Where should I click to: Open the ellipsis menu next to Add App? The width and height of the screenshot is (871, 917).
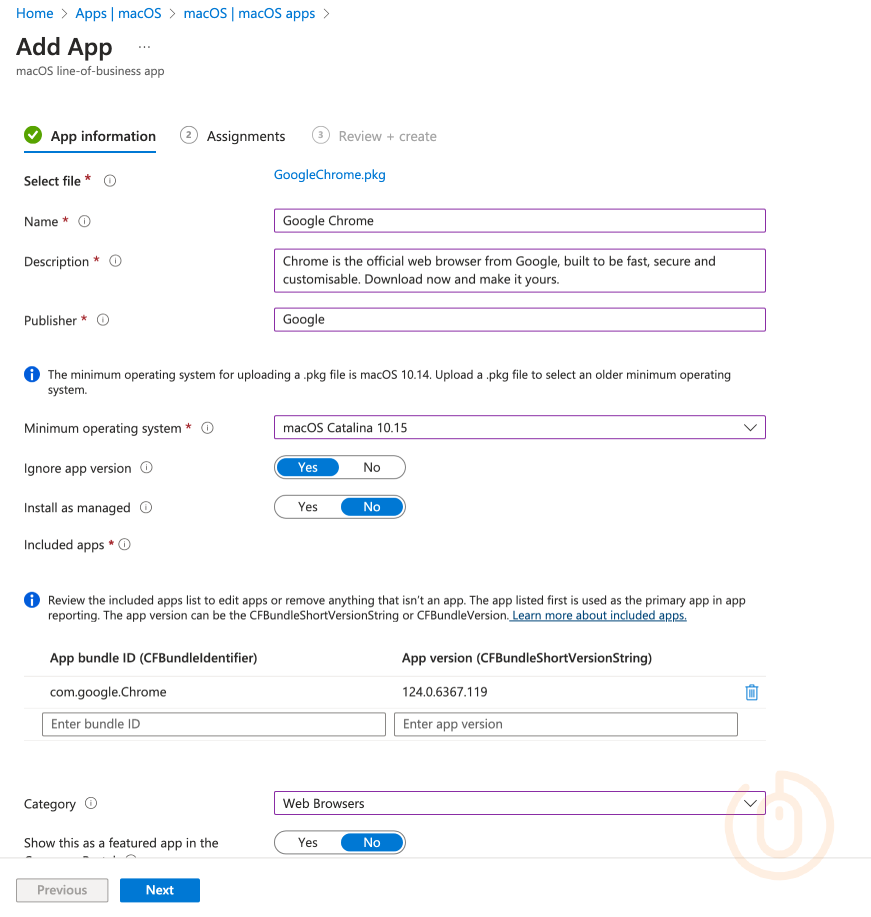click(143, 47)
